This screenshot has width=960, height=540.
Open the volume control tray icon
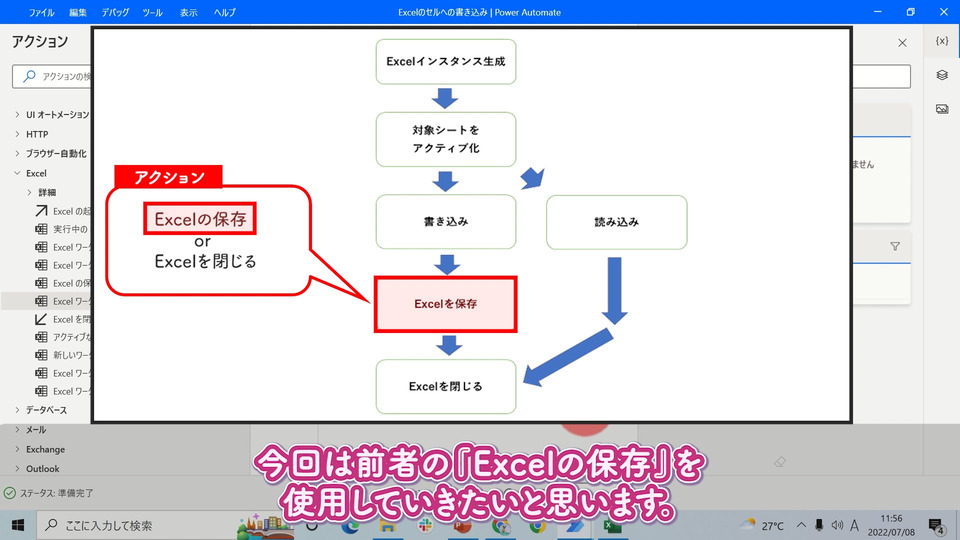click(837, 525)
